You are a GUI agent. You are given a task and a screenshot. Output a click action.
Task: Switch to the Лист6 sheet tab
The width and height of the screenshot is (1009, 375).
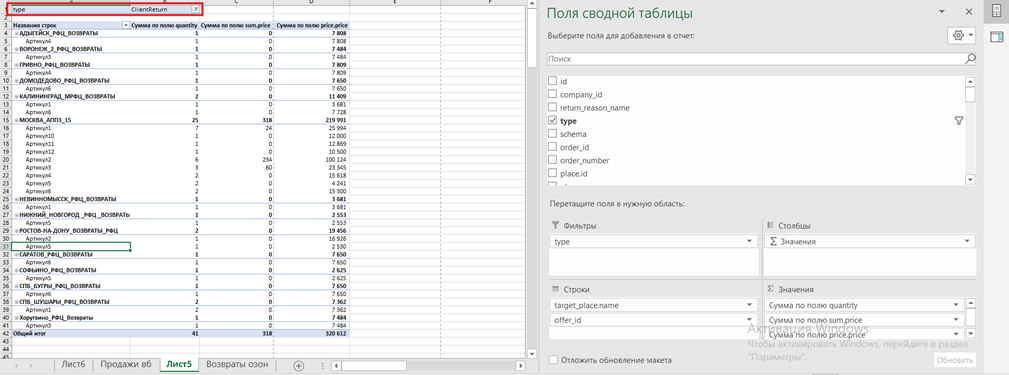click(73, 365)
